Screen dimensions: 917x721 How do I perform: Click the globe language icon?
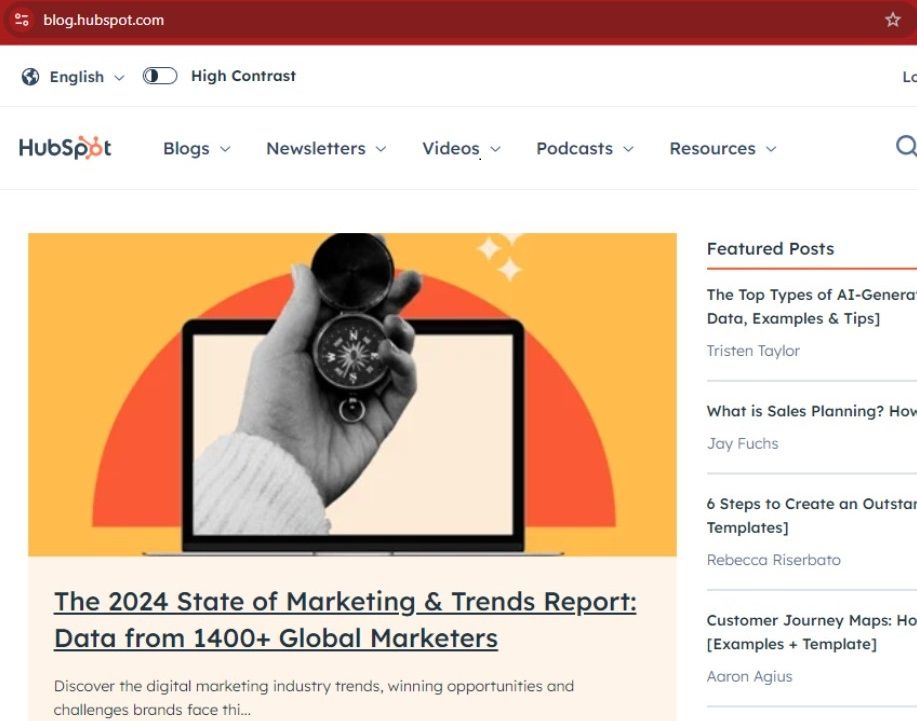[x=30, y=77]
